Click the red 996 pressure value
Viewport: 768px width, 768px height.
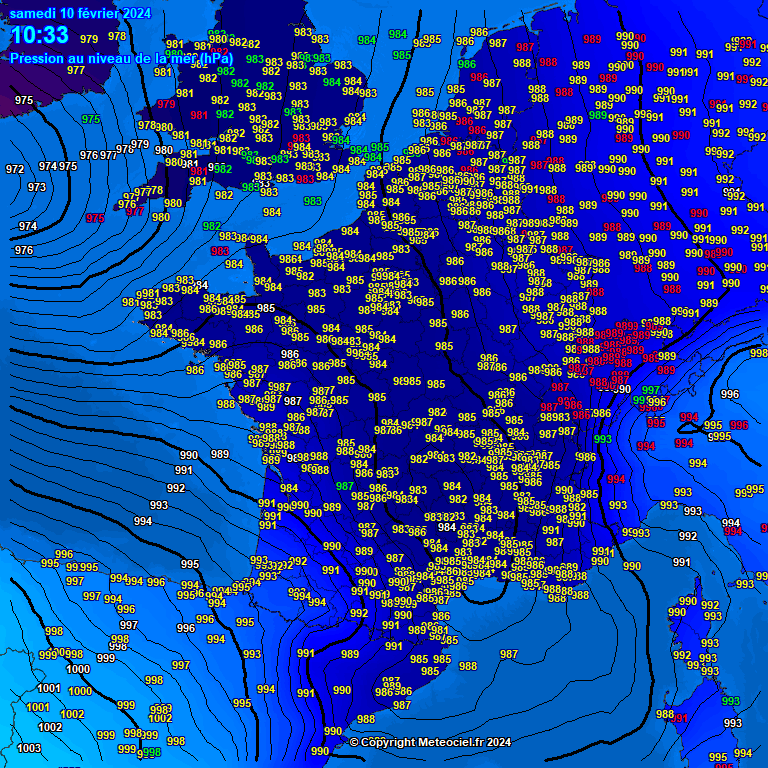[739, 425]
